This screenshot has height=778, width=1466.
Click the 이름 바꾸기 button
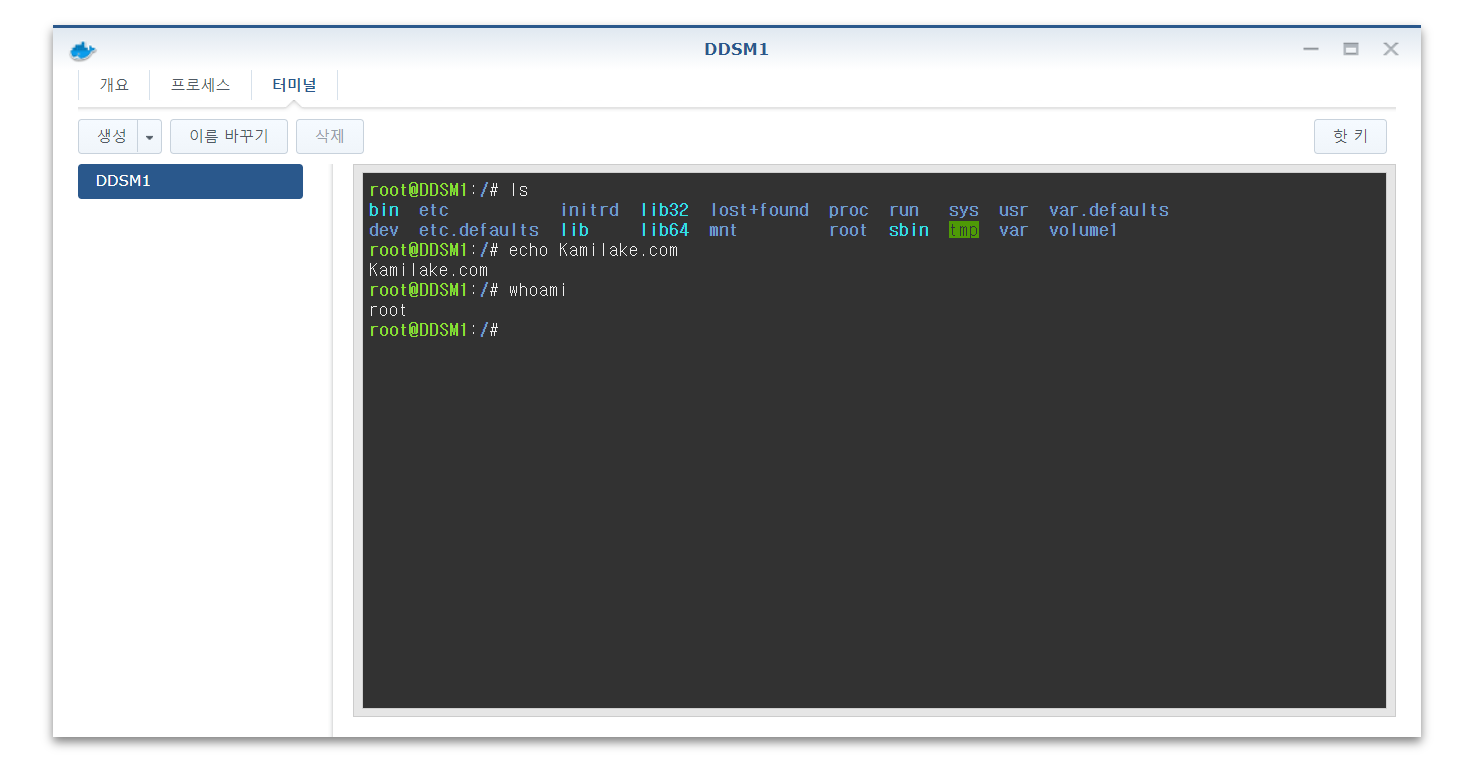[229, 136]
